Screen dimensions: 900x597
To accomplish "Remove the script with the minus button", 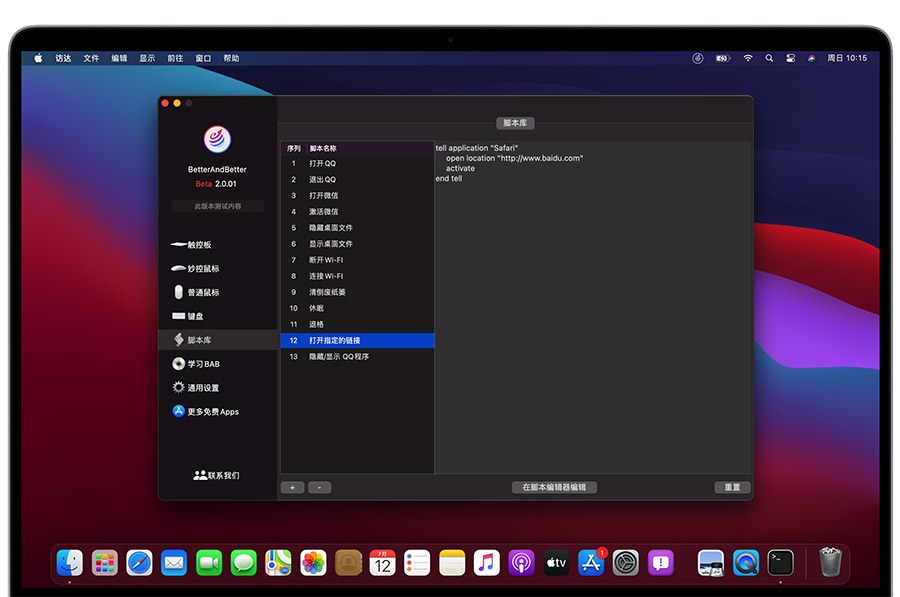I will coord(320,487).
